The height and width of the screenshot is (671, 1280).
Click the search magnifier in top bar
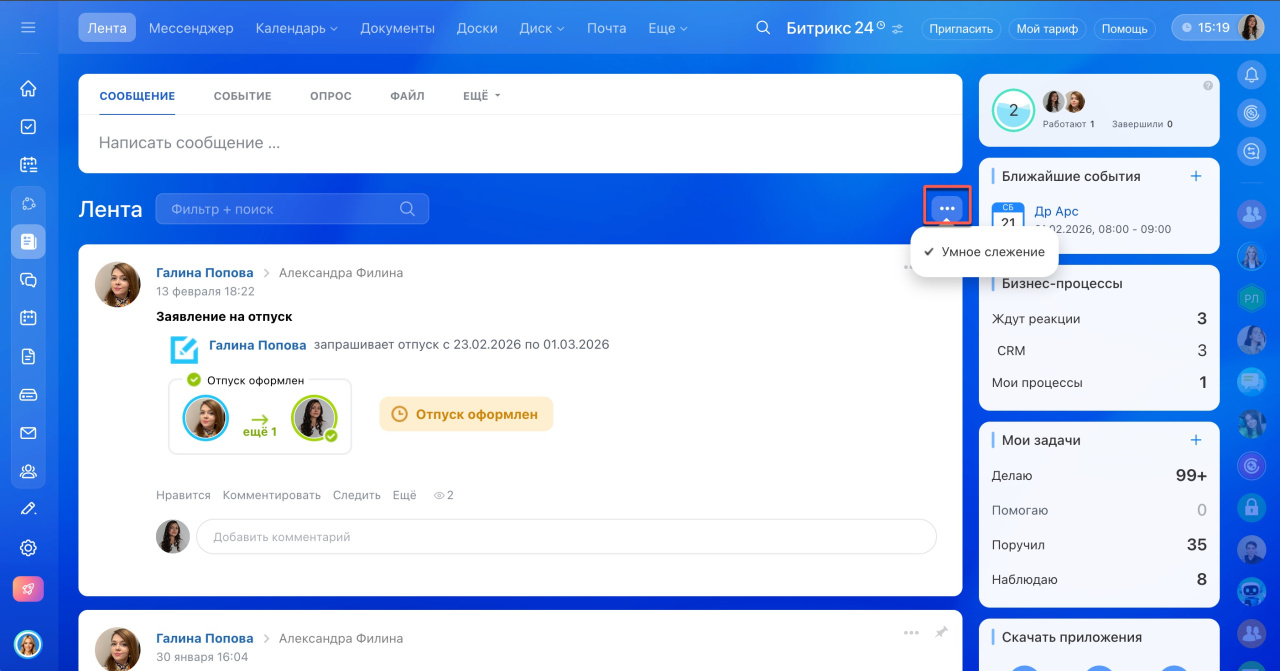[763, 28]
